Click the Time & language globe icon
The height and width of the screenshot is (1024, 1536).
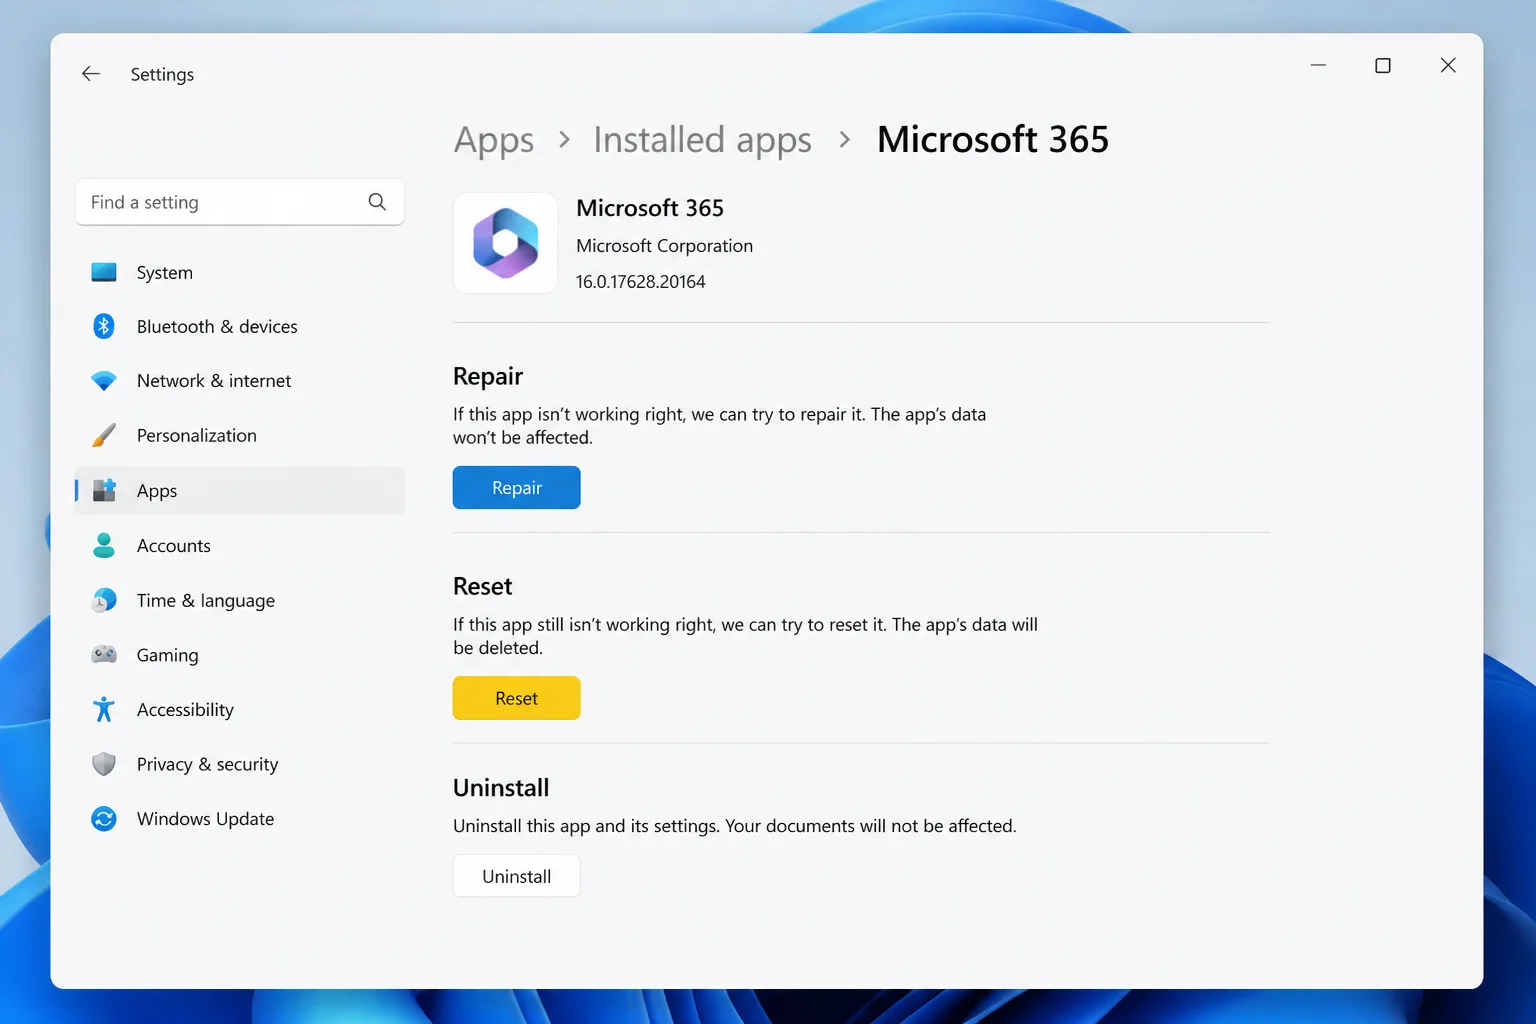point(104,600)
